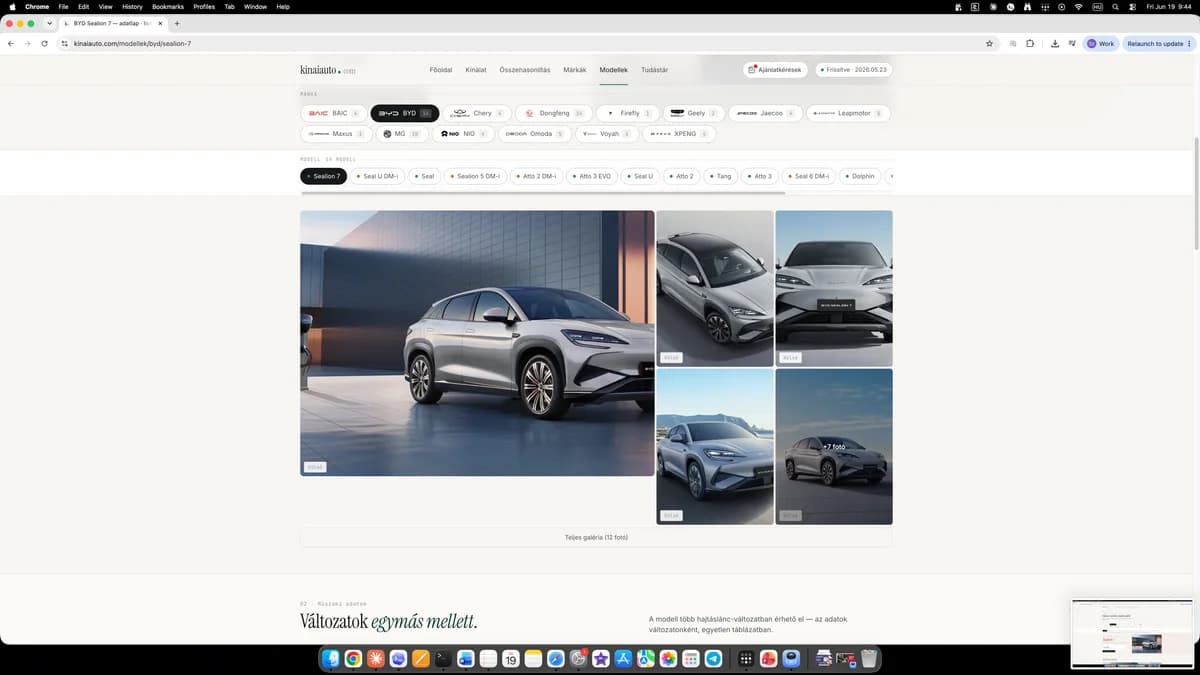Viewport: 1200px width, 675px height.
Task: Click Relaunch to update
Action: (x=1159, y=44)
